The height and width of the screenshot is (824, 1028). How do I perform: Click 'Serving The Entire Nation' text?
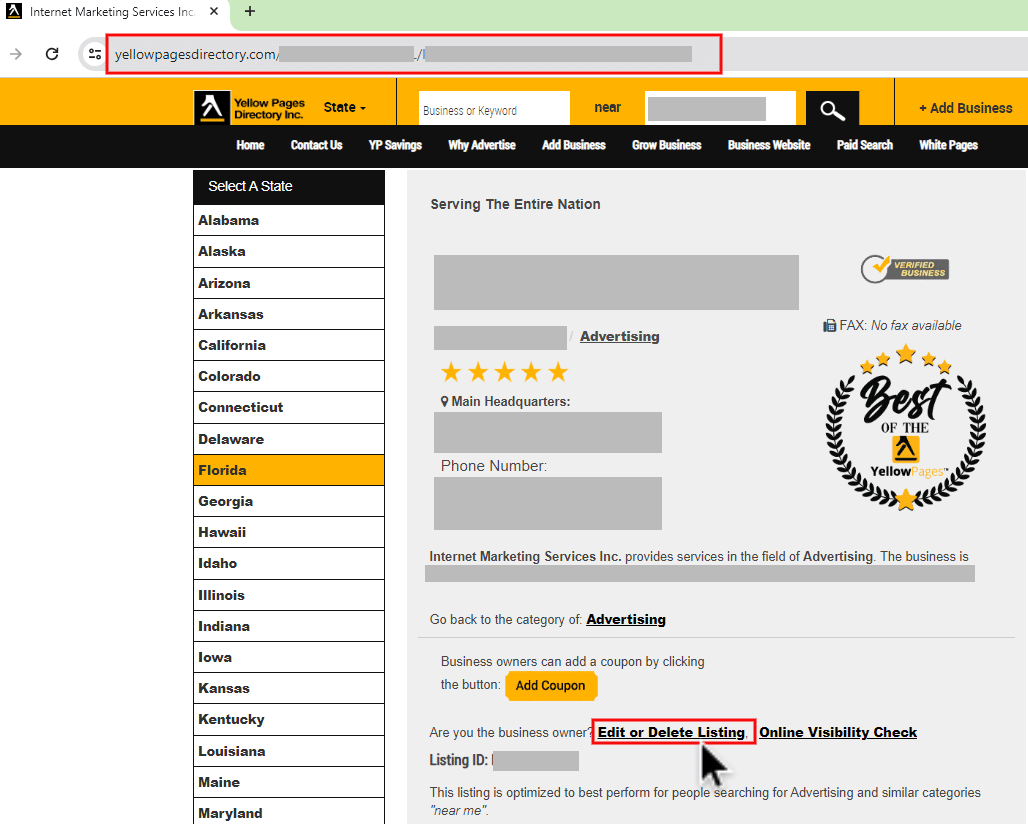coord(515,205)
